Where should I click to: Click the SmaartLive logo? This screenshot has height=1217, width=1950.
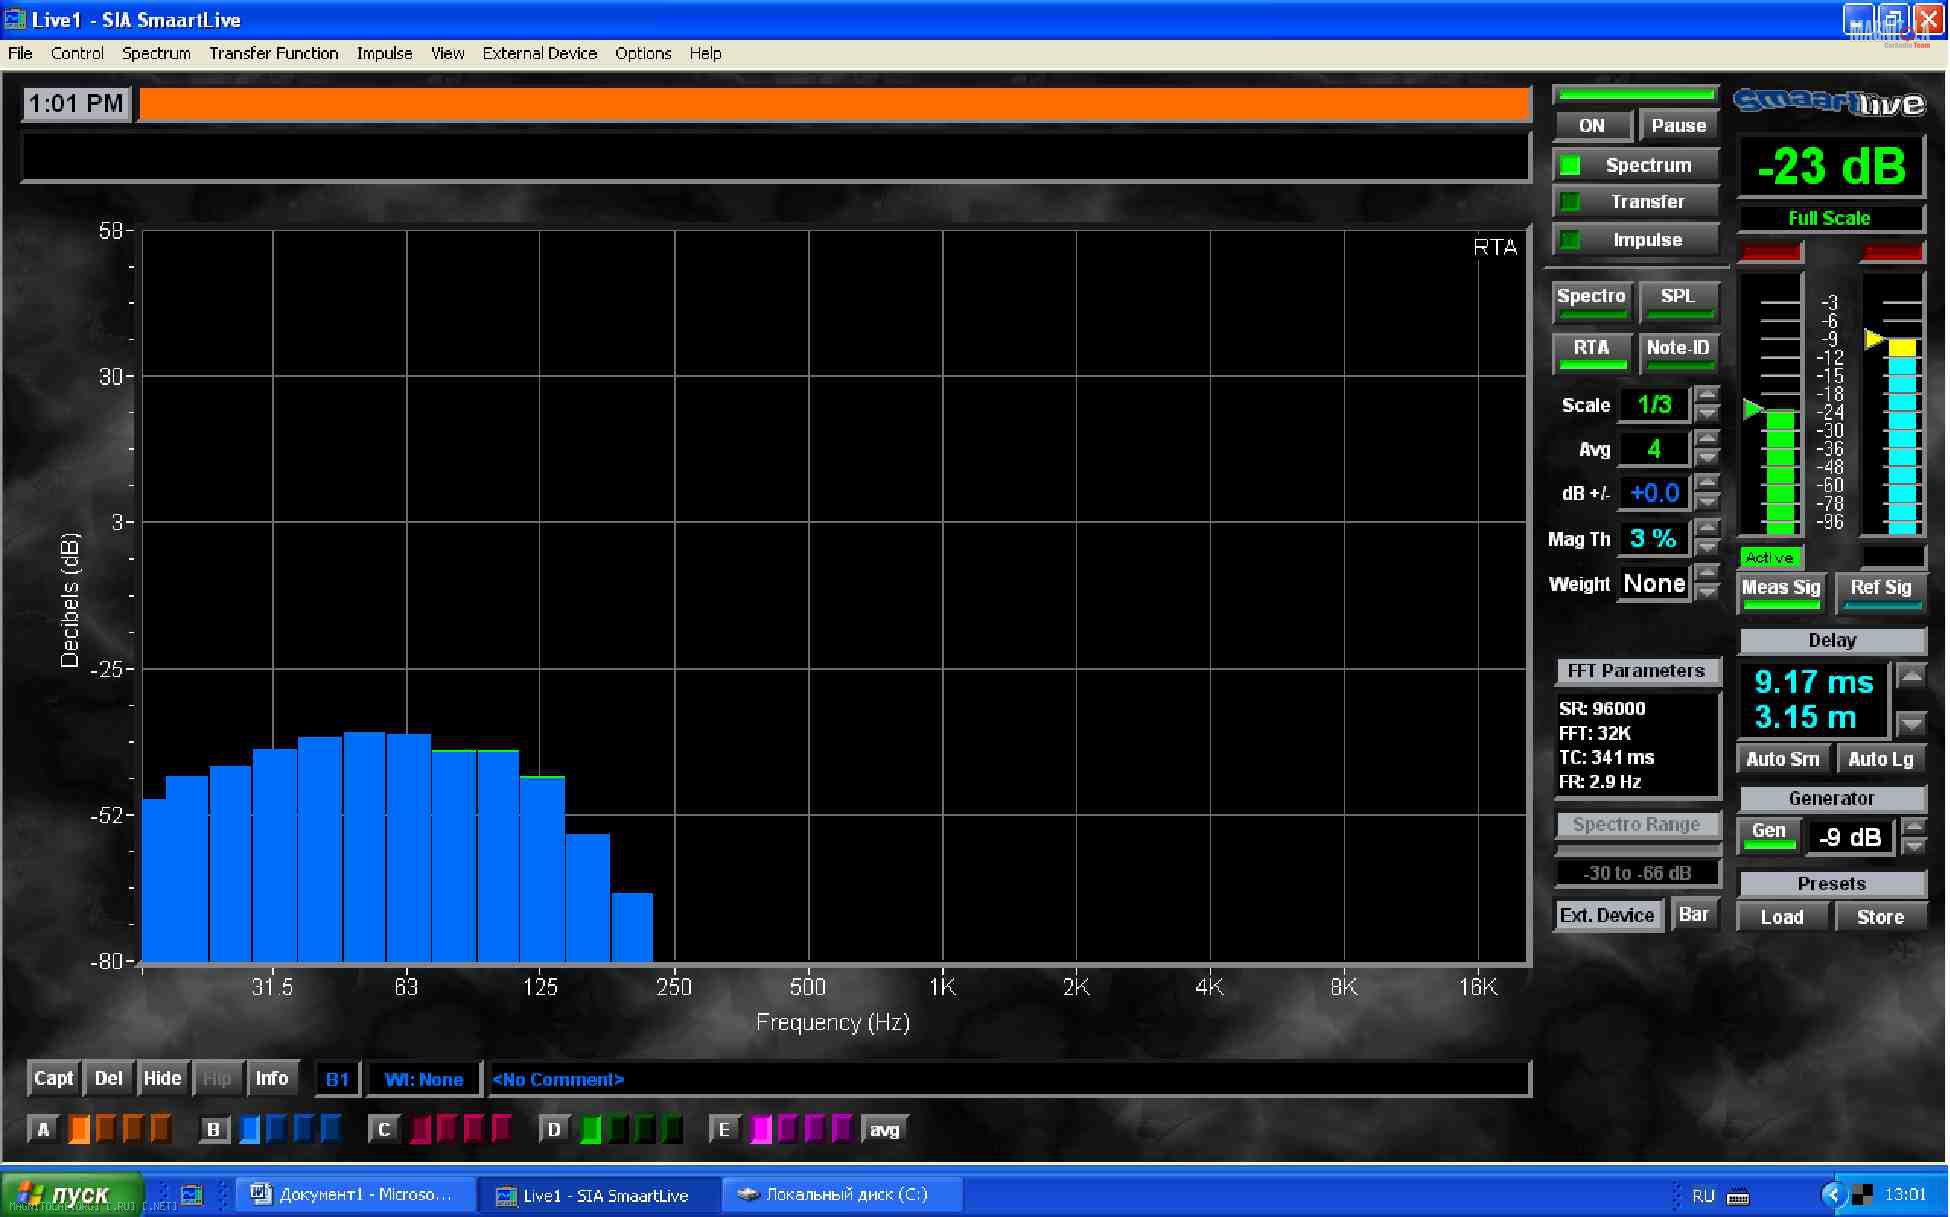pyautogui.click(x=1829, y=103)
